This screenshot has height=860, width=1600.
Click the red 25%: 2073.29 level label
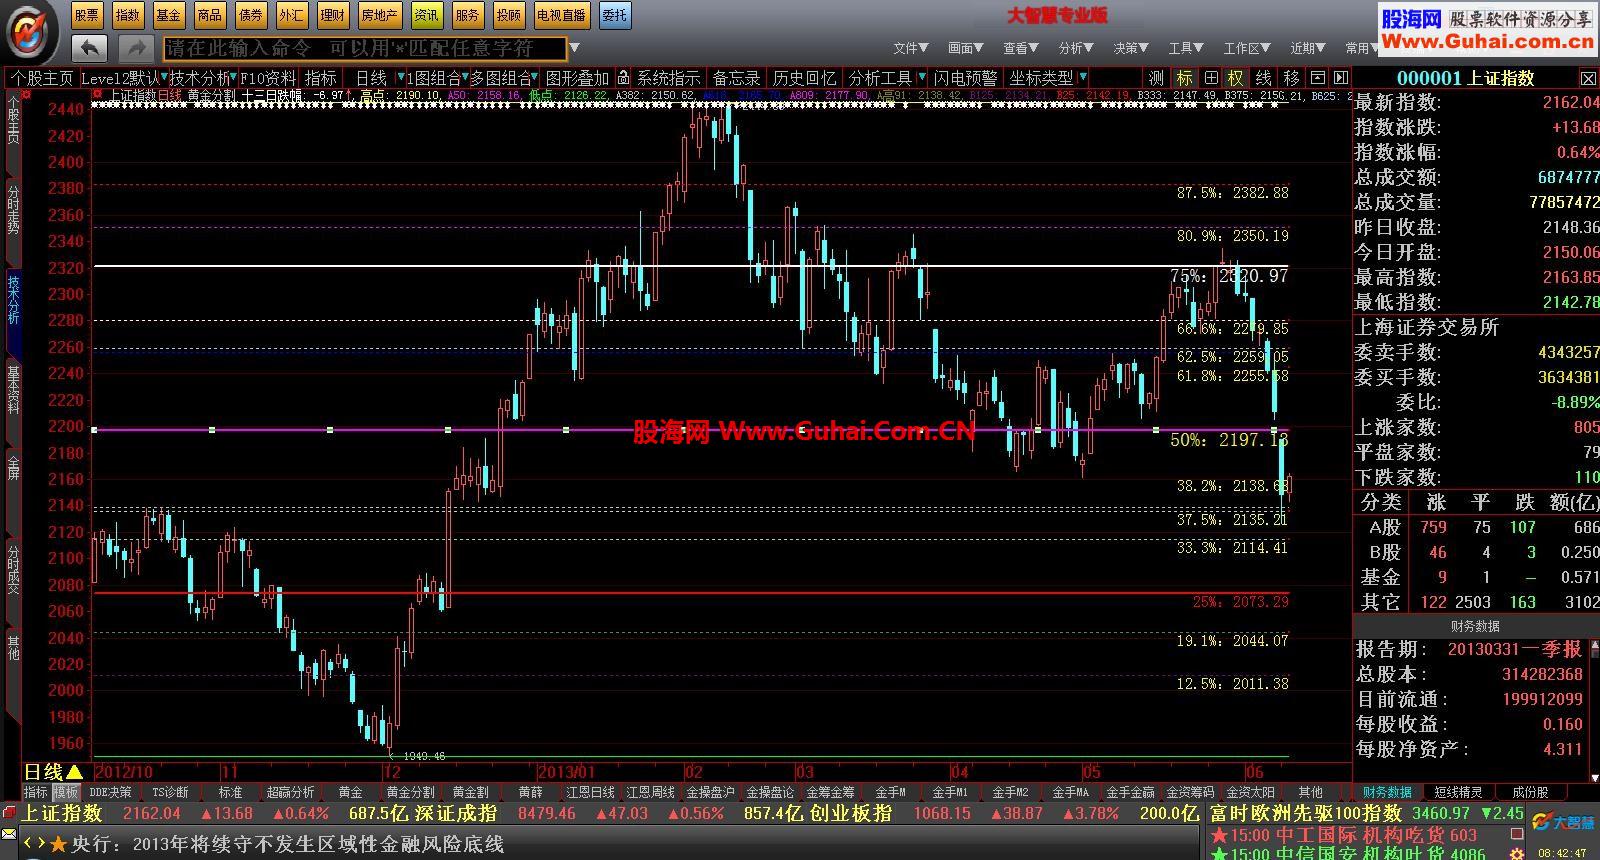coord(1241,602)
